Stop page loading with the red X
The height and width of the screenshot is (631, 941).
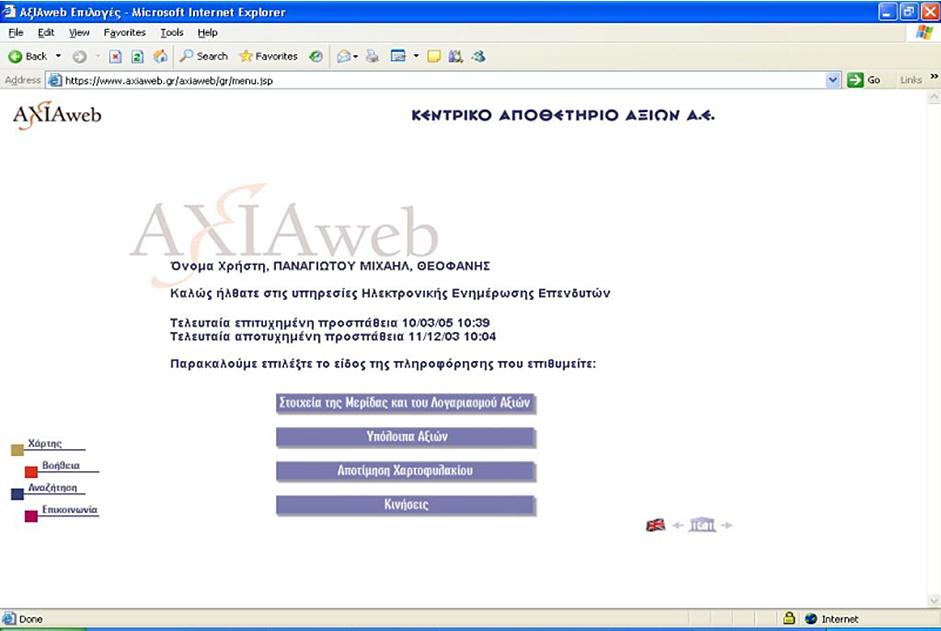(115, 56)
